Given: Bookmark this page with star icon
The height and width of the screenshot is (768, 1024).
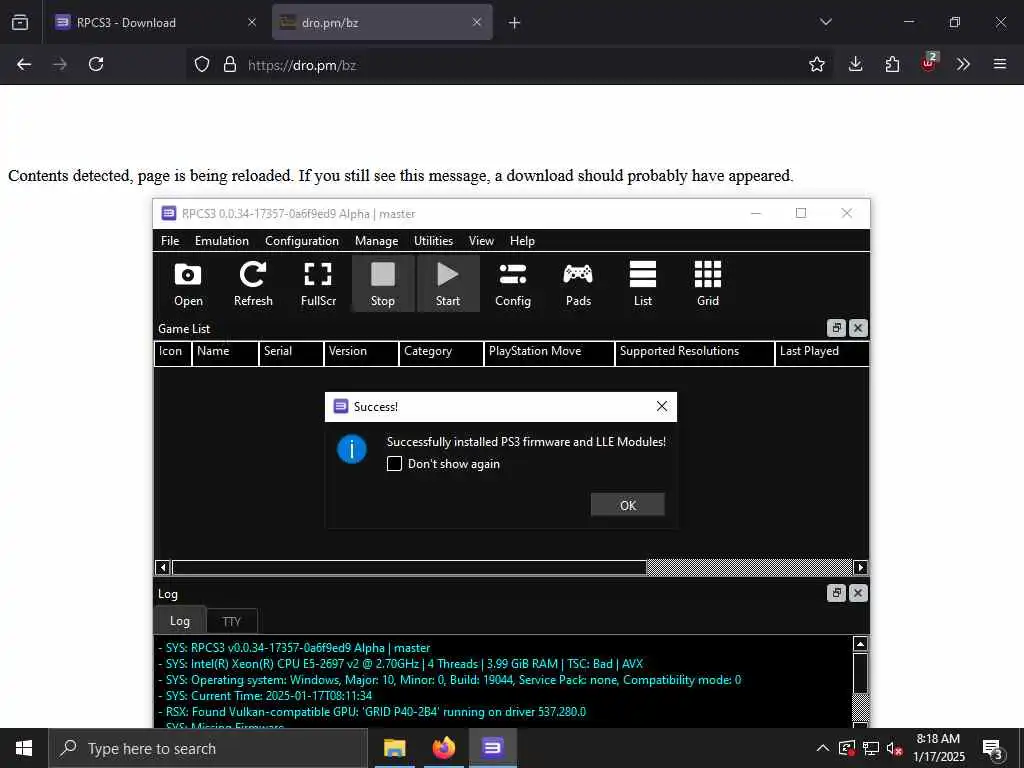Looking at the screenshot, I should pos(816,64).
